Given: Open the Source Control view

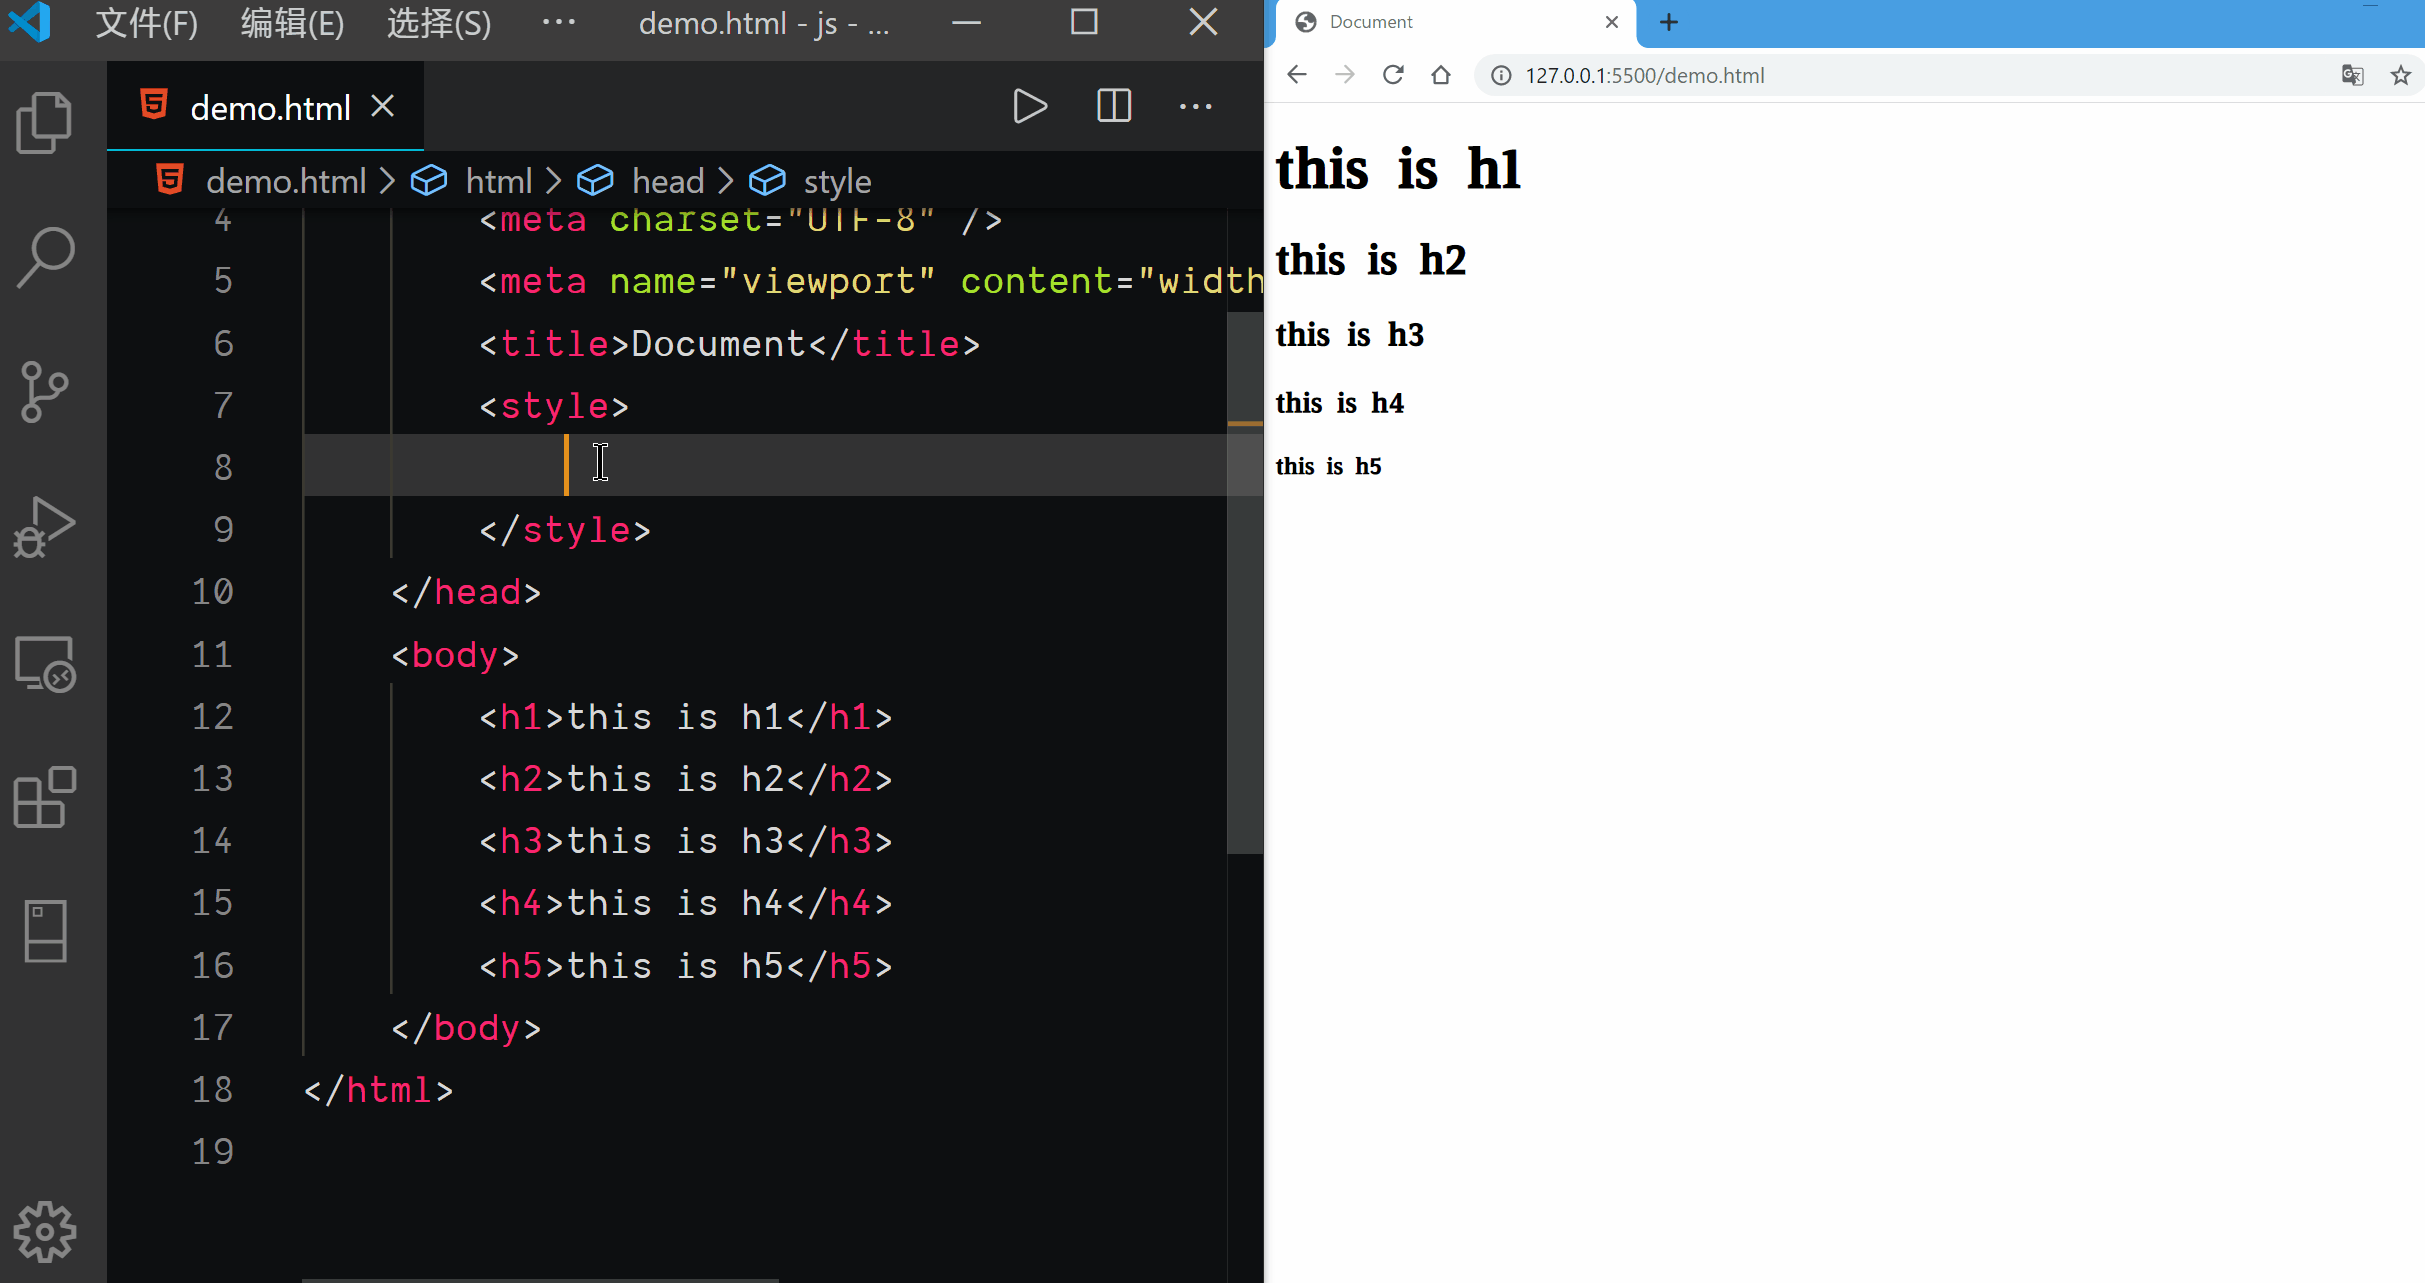Looking at the screenshot, I should 45,392.
